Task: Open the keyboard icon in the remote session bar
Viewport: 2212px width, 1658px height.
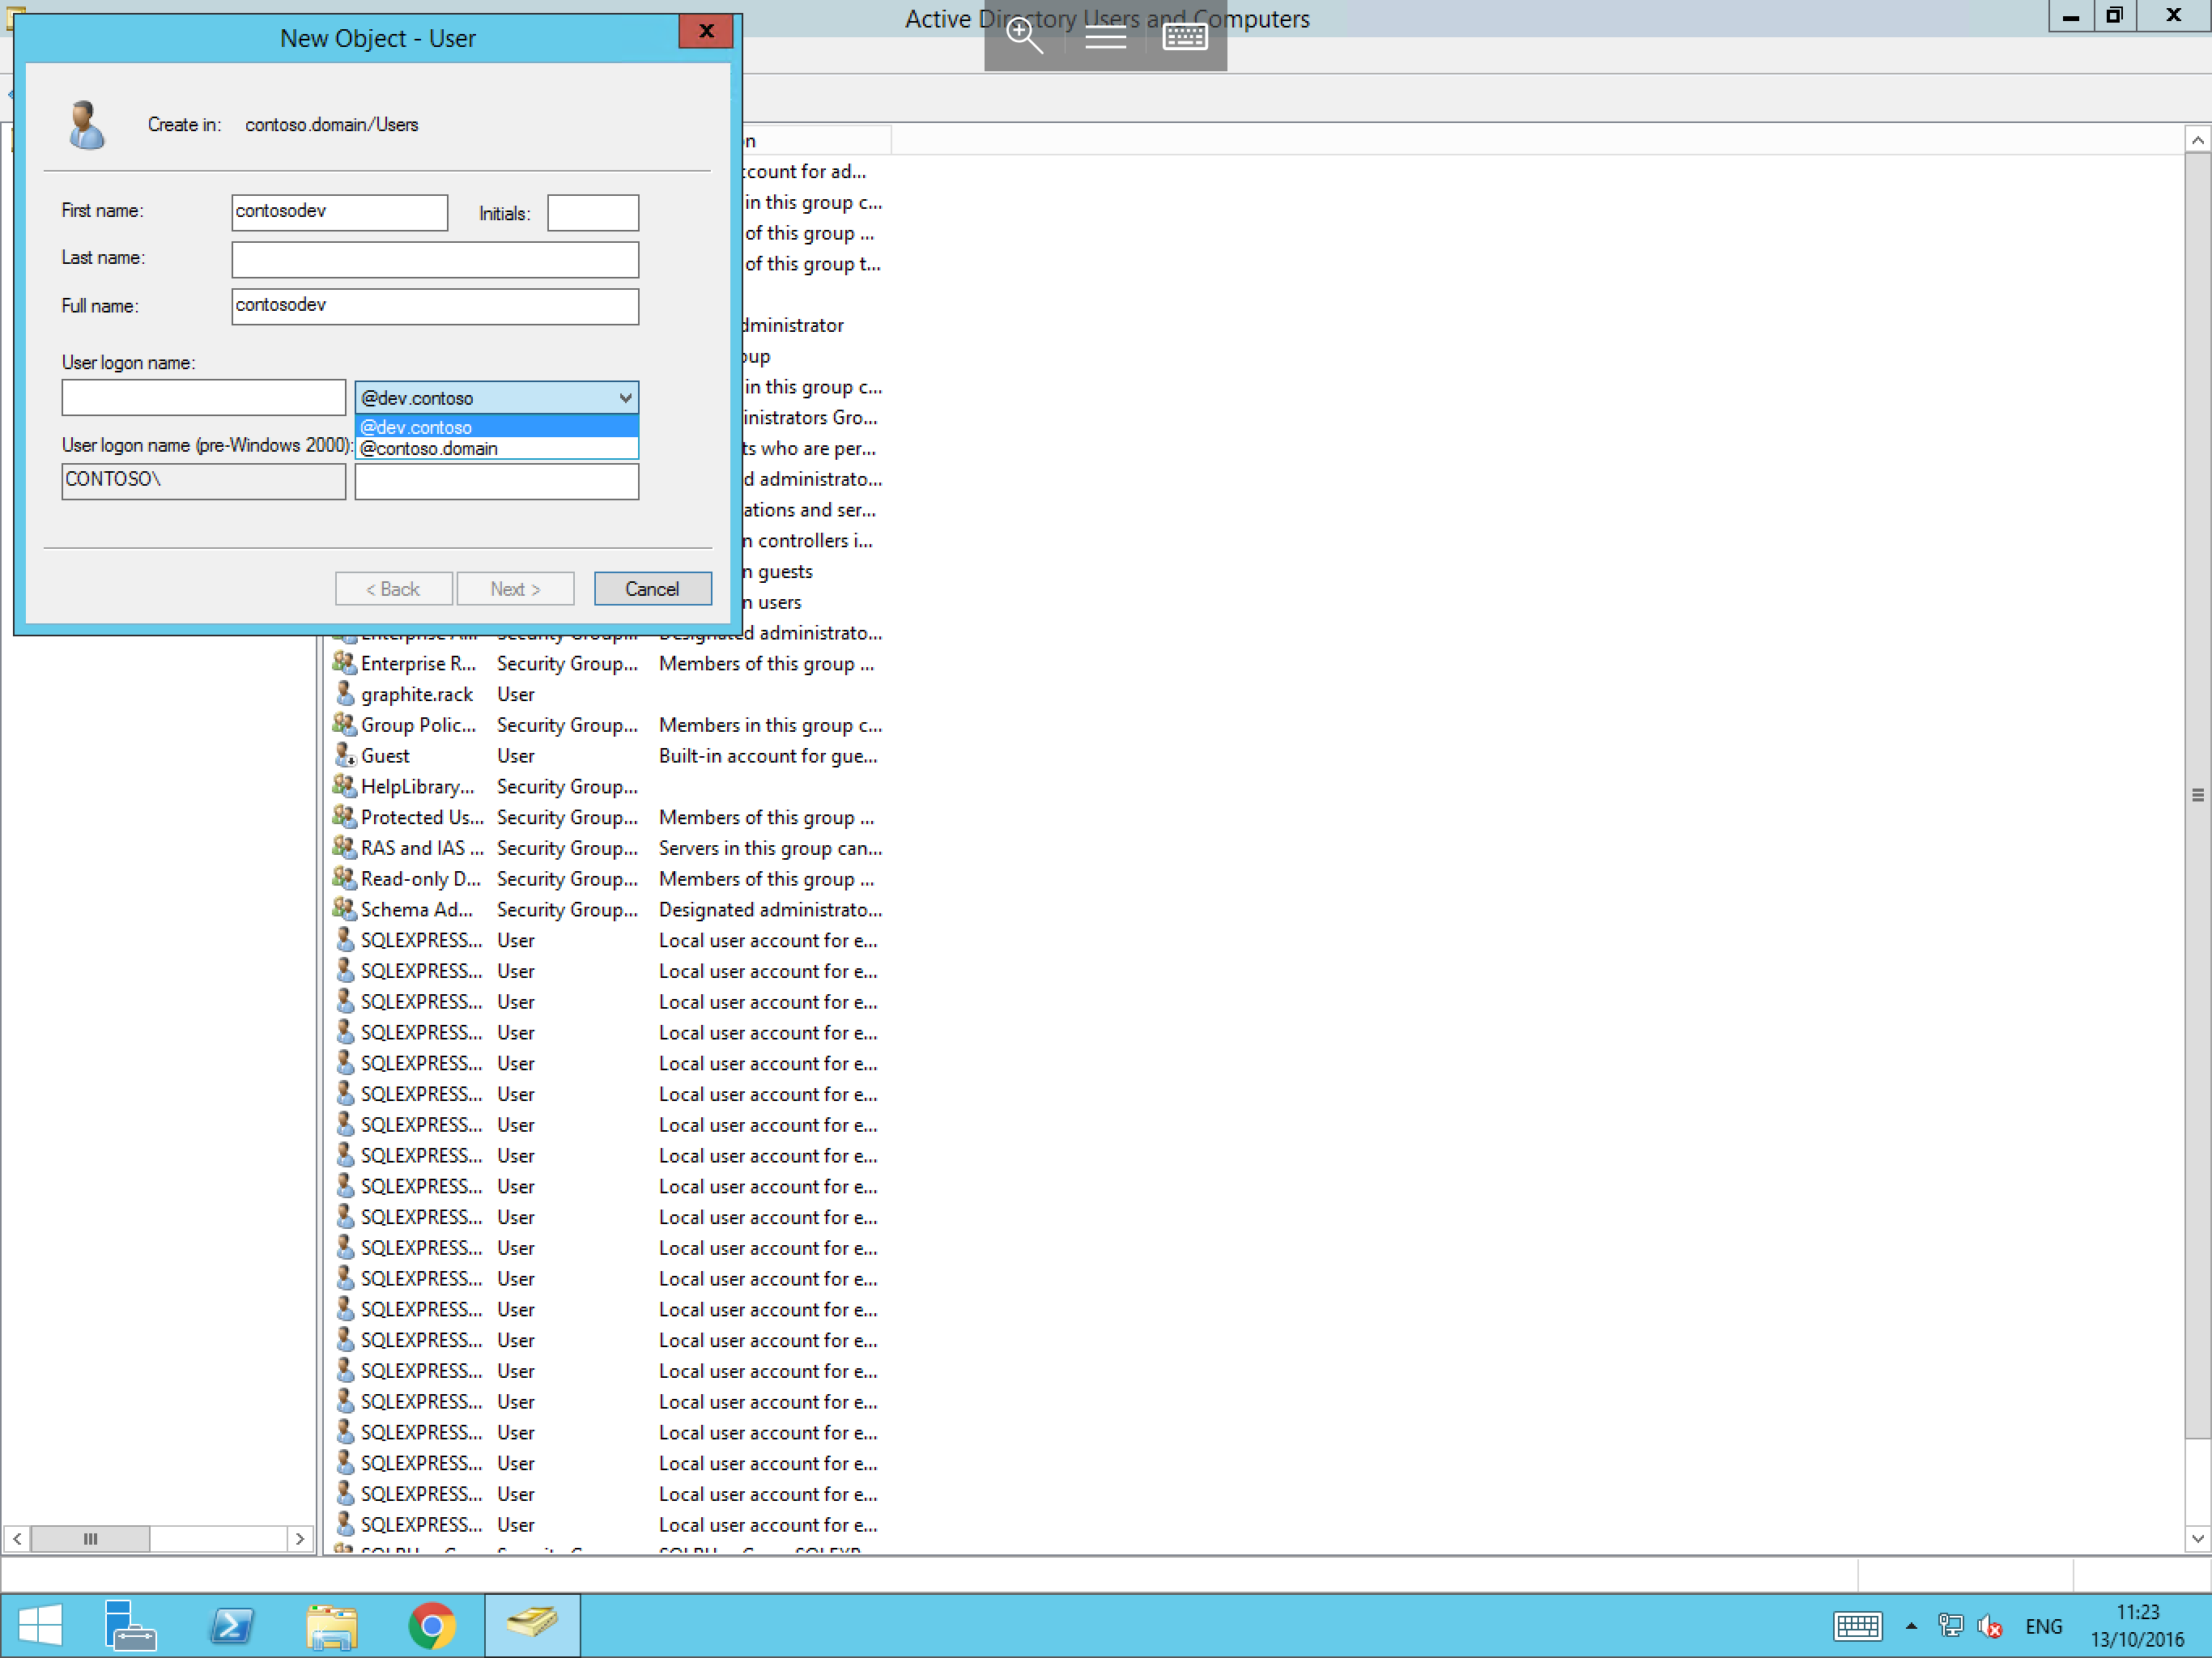Action: tap(1185, 37)
